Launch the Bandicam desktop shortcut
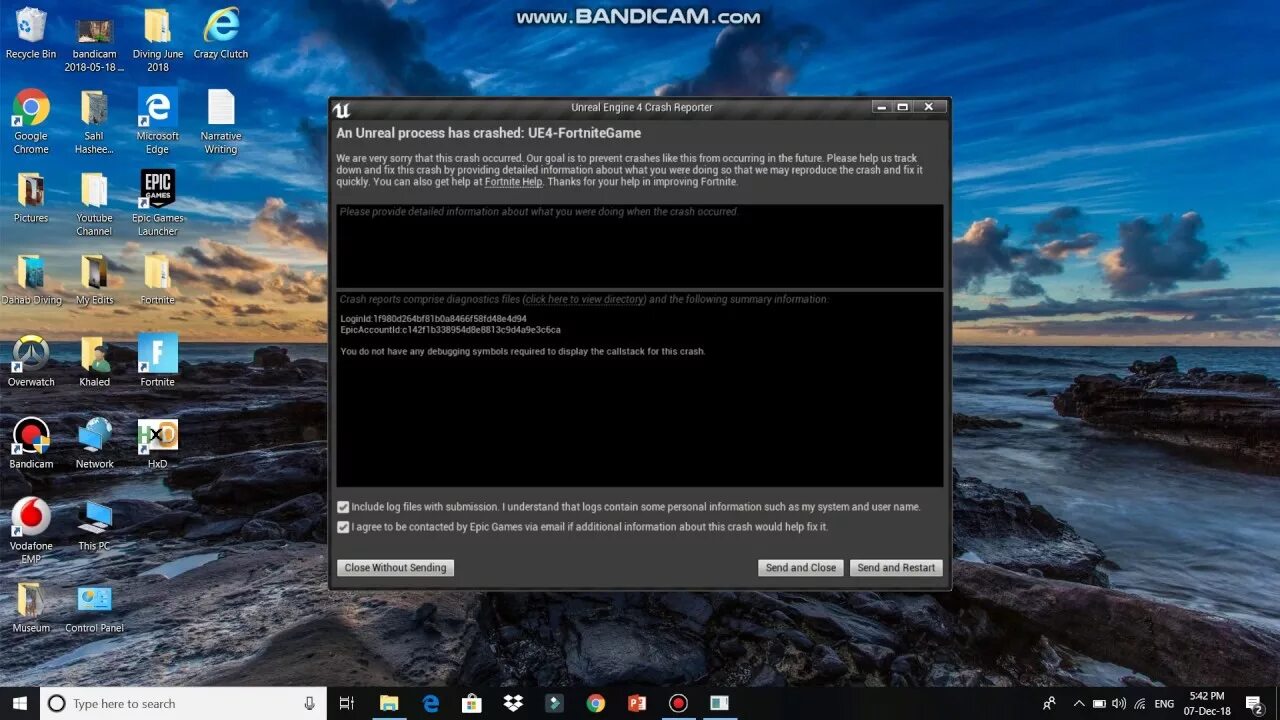1280x720 pixels. coord(31,443)
